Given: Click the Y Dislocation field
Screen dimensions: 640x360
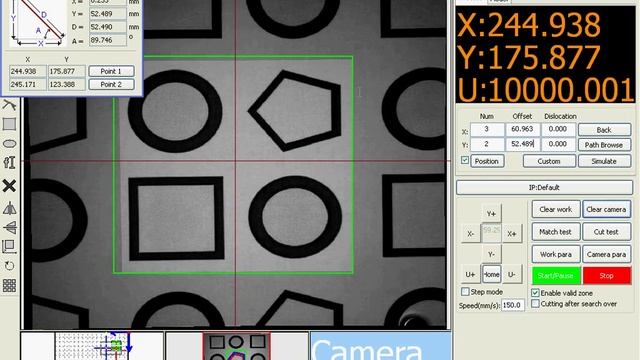Looking at the screenshot, I should (558, 144).
